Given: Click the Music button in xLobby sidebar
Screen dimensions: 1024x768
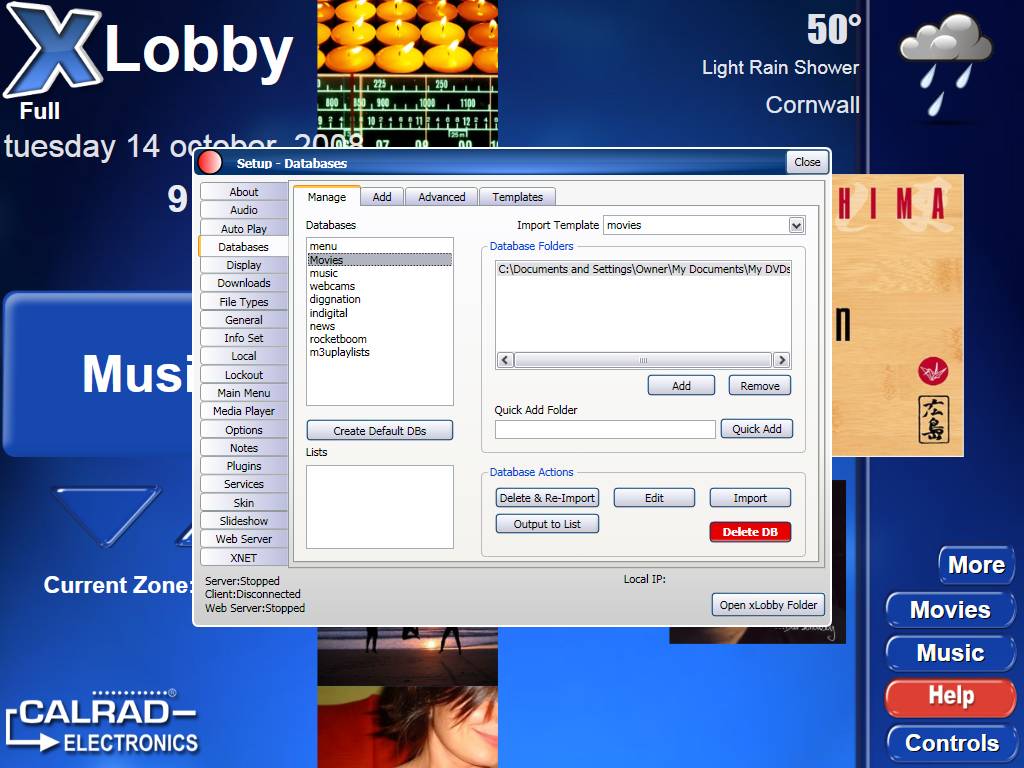Looking at the screenshot, I should (x=950, y=653).
